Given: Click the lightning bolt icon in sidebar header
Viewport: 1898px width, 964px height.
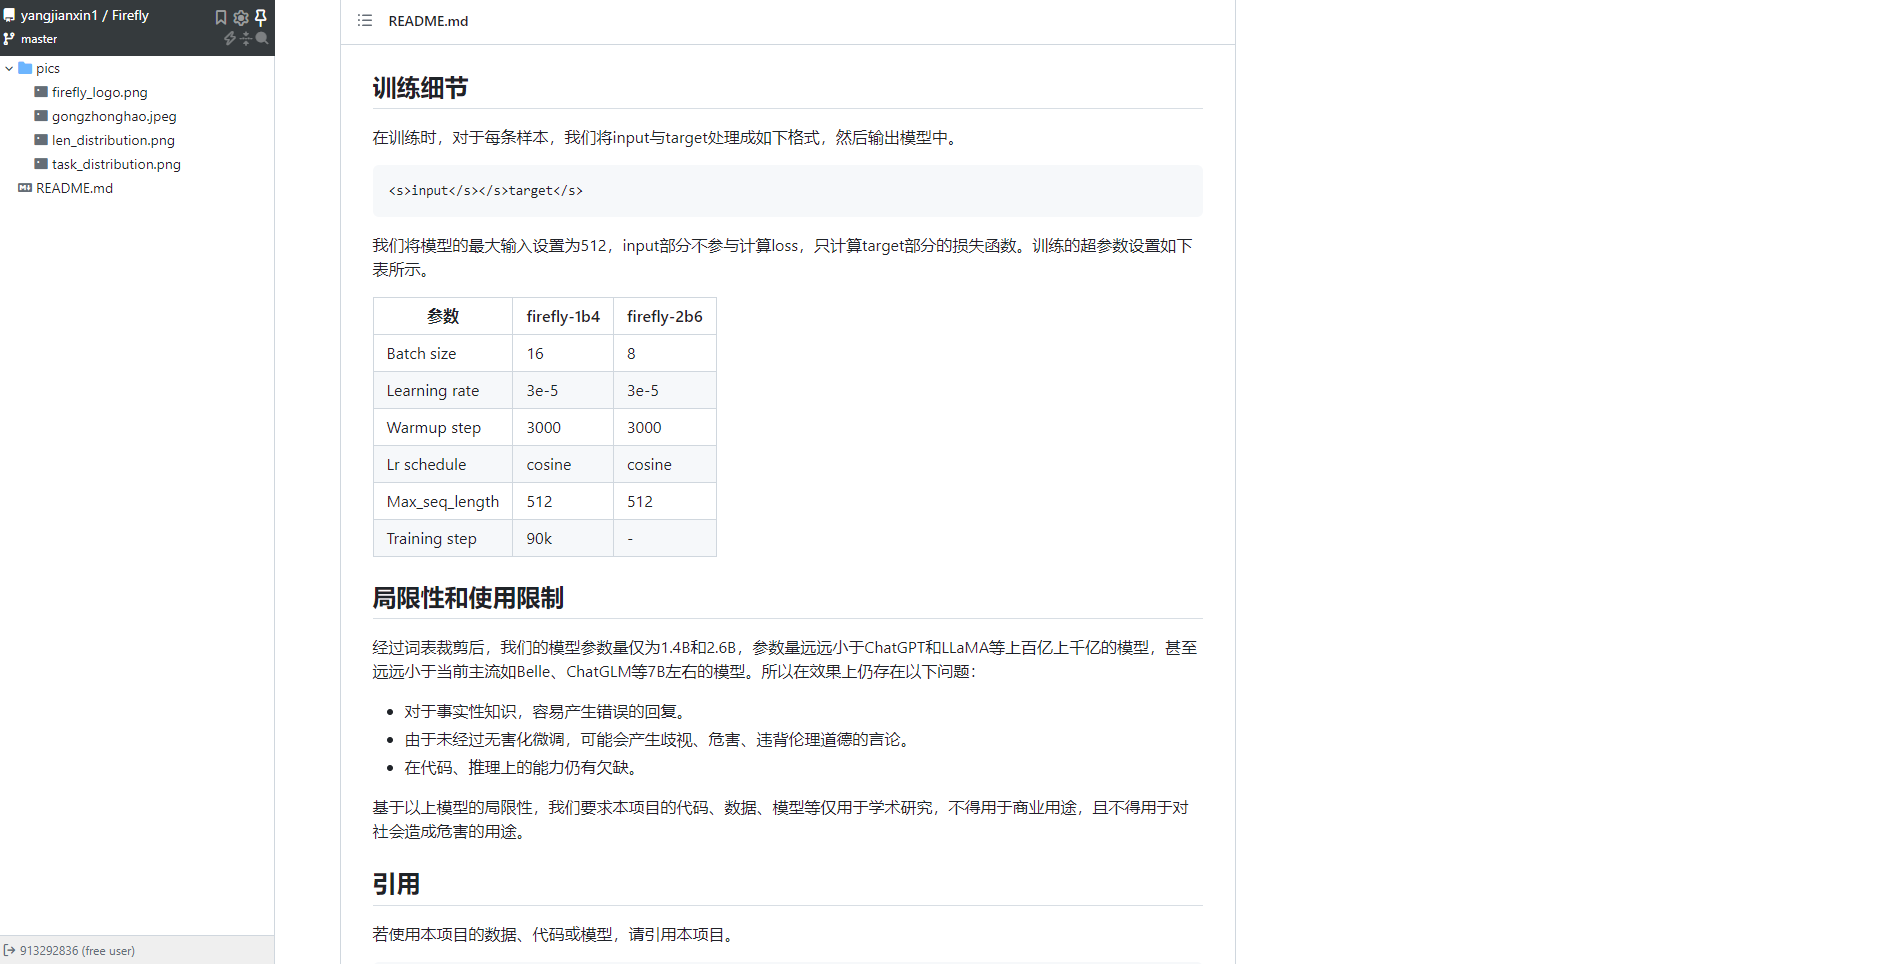Looking at the screenshot, I should click(230, 38).
